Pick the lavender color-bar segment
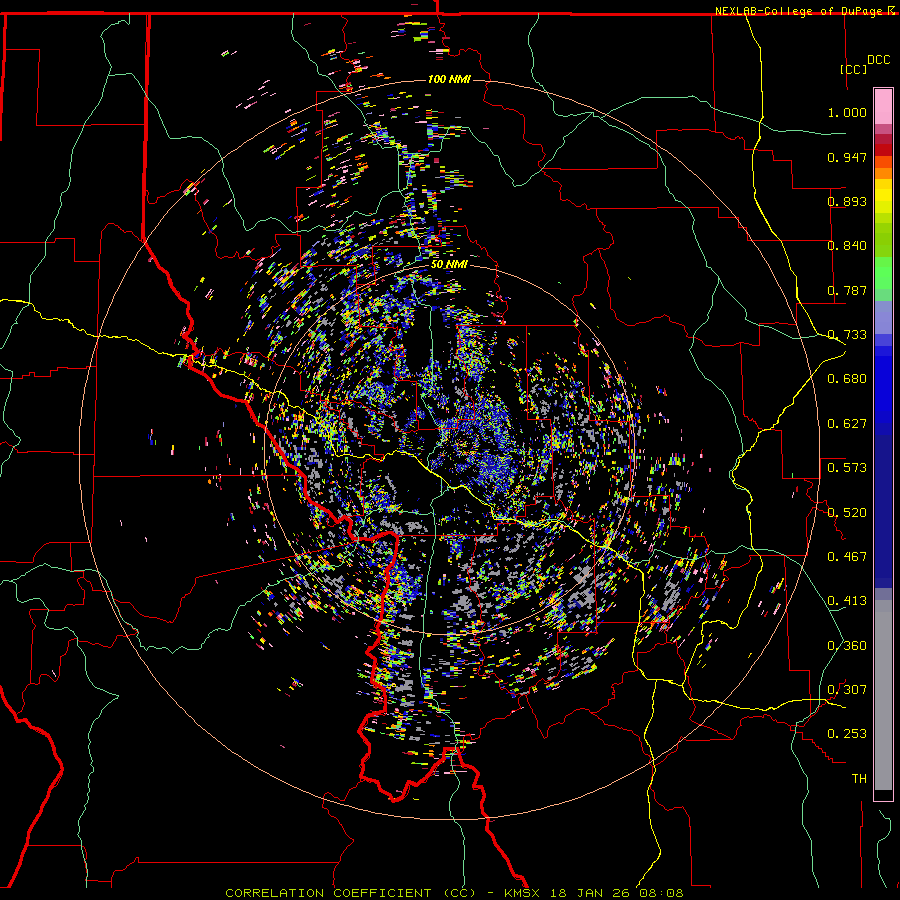 click(883, 317)
